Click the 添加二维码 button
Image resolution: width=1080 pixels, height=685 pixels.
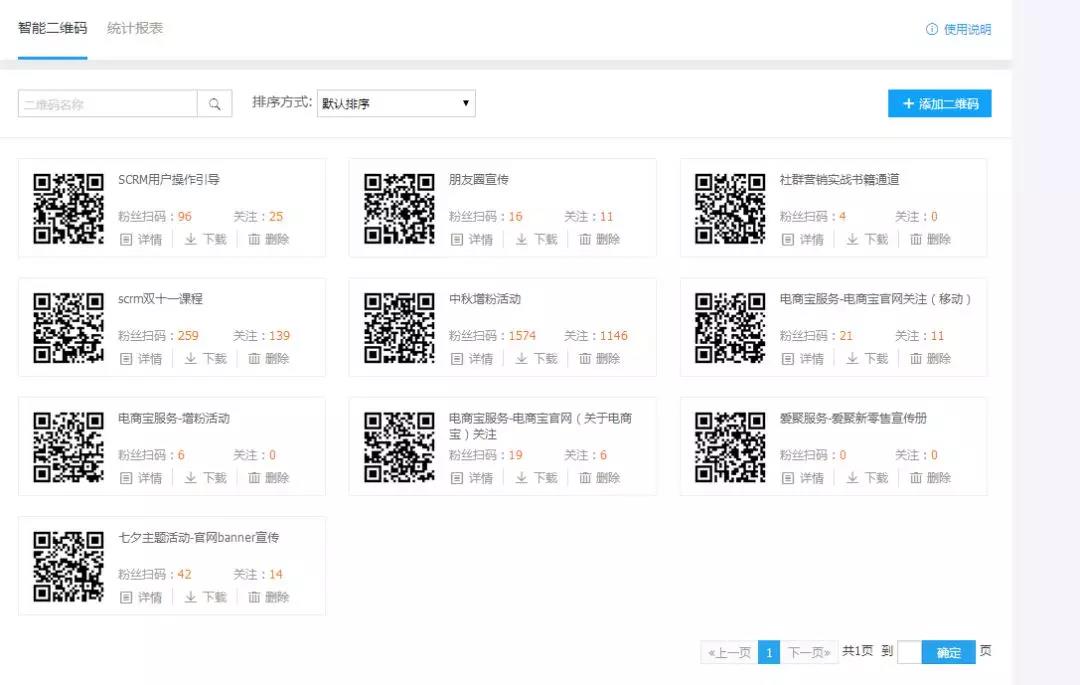pyautogui.click(x=939, y=103)
